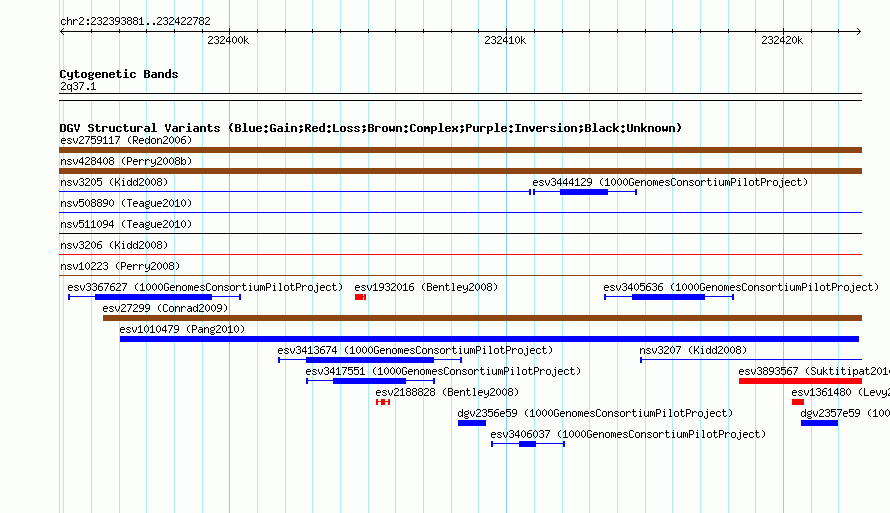Open dgv2356e59 variant label
The image size is (890, 513).
(595, 413)
